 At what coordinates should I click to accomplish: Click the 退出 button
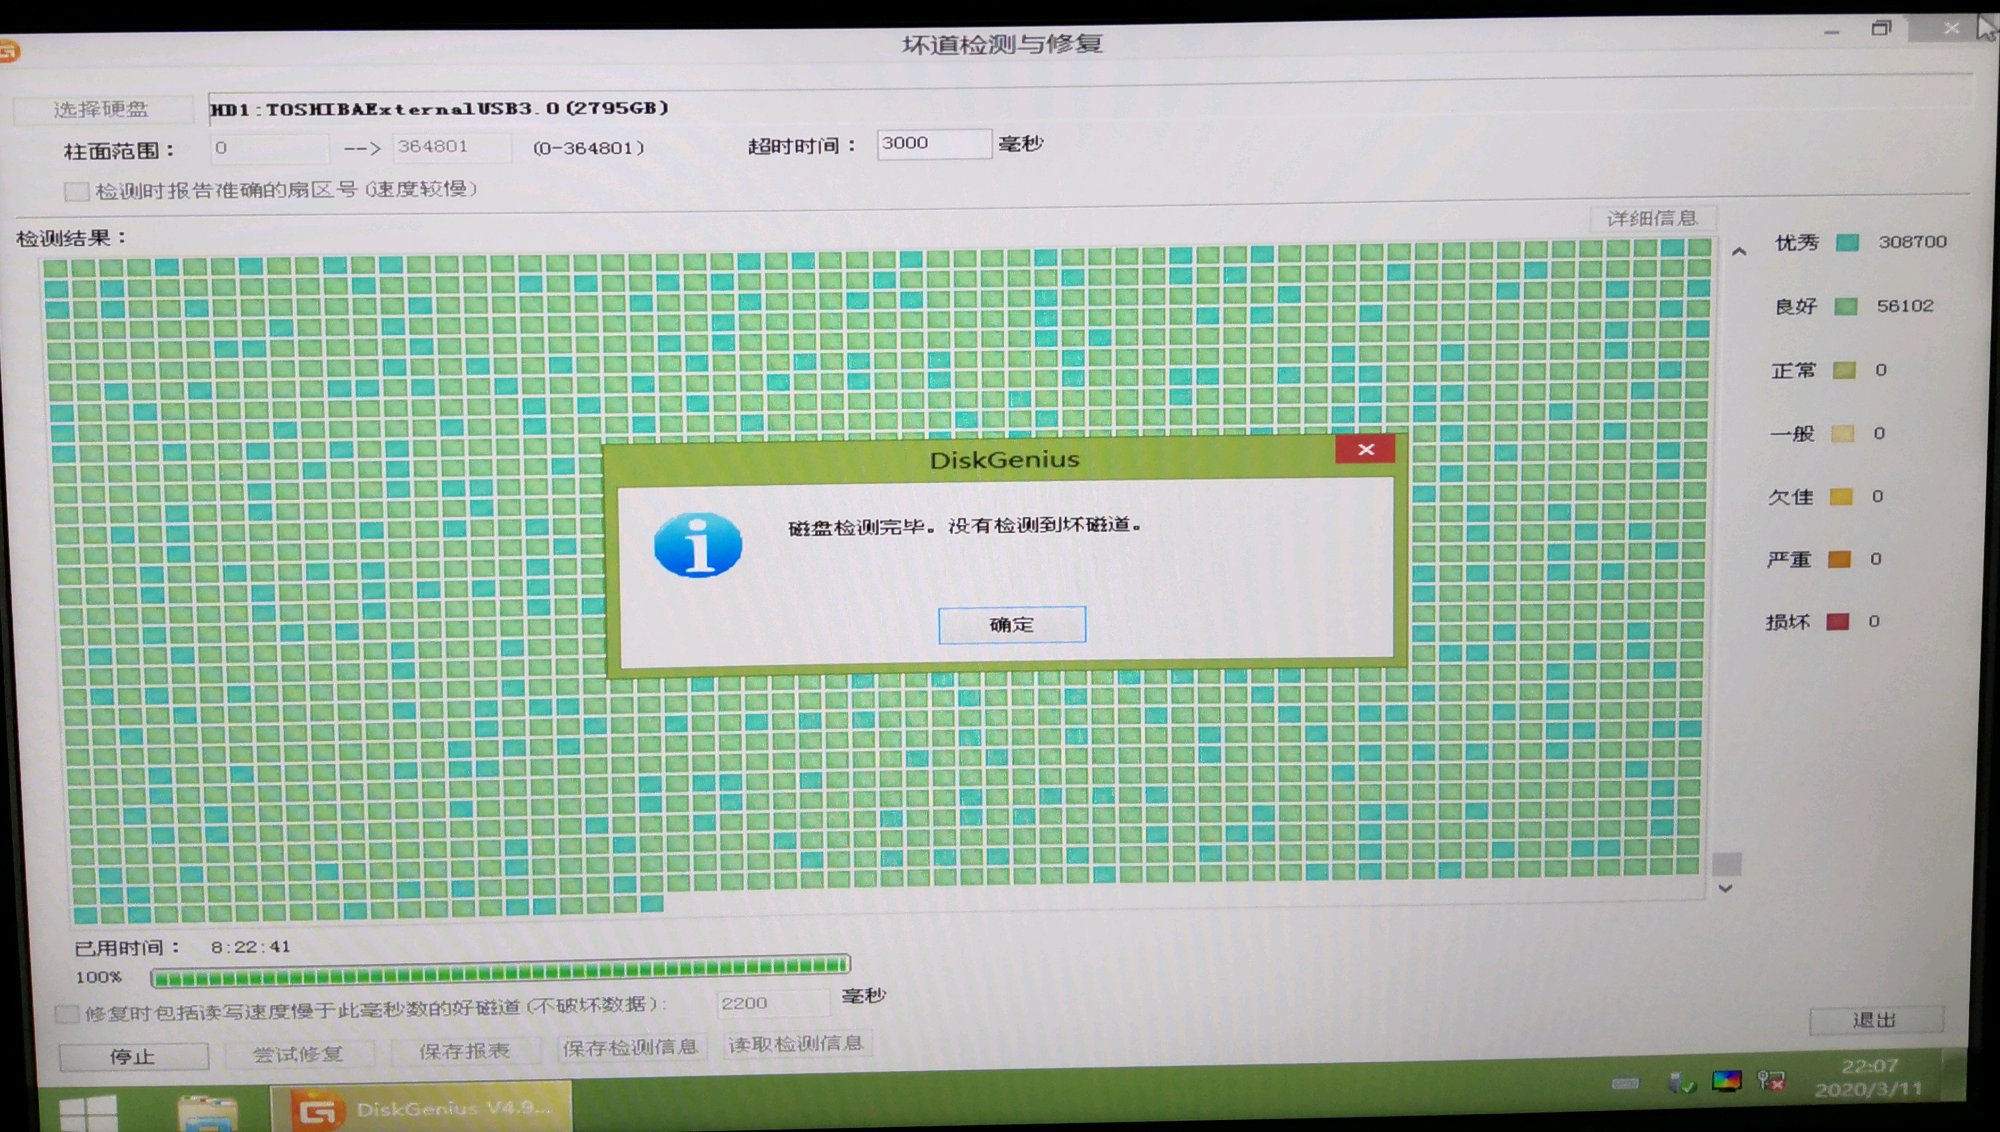pos(1875,1020)
